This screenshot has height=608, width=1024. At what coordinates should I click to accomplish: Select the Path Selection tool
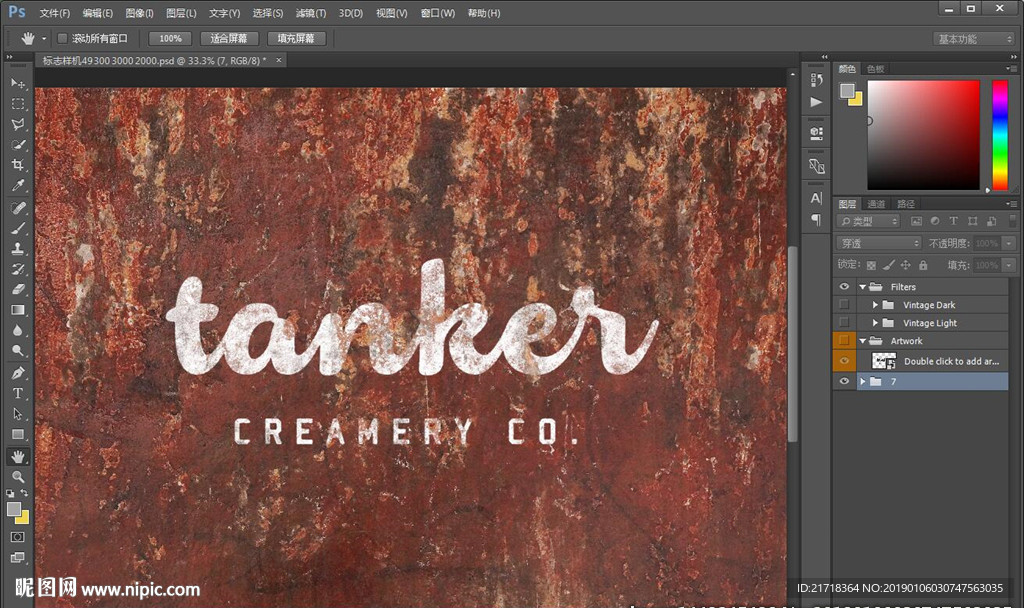[x=18, y=414]
